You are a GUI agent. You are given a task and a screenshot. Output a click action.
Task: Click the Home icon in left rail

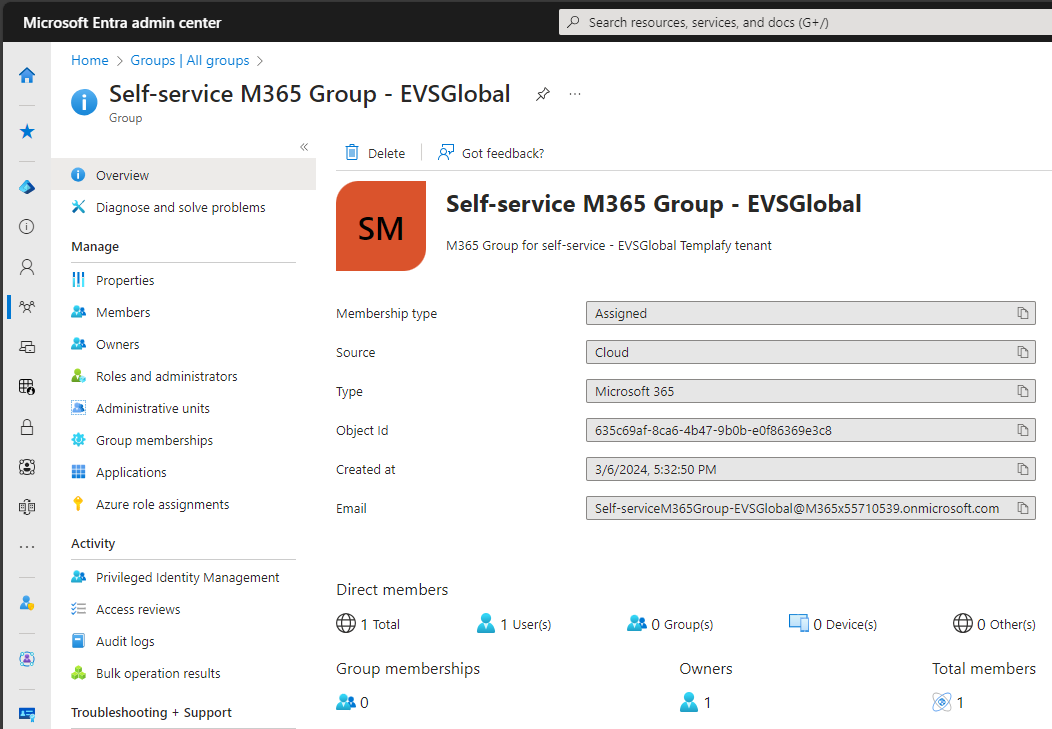click(27, 75)
